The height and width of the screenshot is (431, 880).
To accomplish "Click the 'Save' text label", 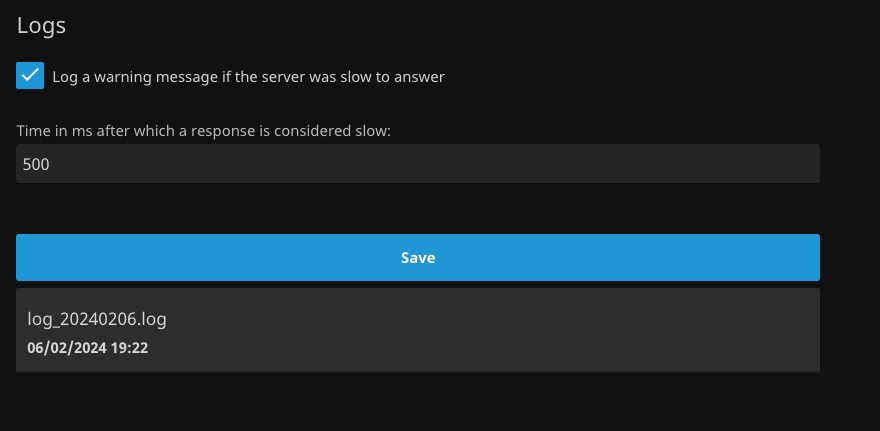I will click(418, 258).
